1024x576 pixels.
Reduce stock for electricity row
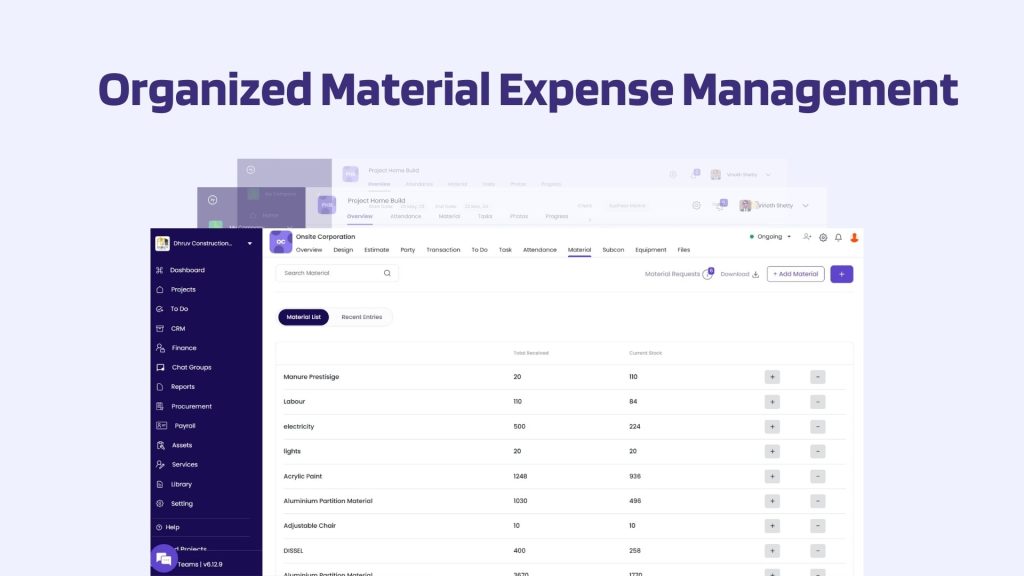point(818,426)
